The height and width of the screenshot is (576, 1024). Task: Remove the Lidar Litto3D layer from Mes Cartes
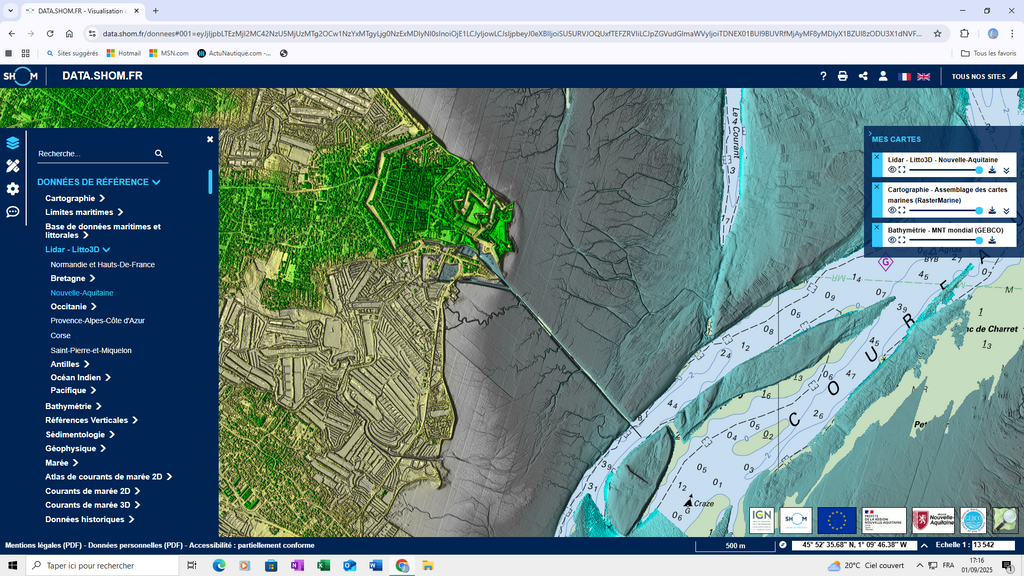click(877, 157)
